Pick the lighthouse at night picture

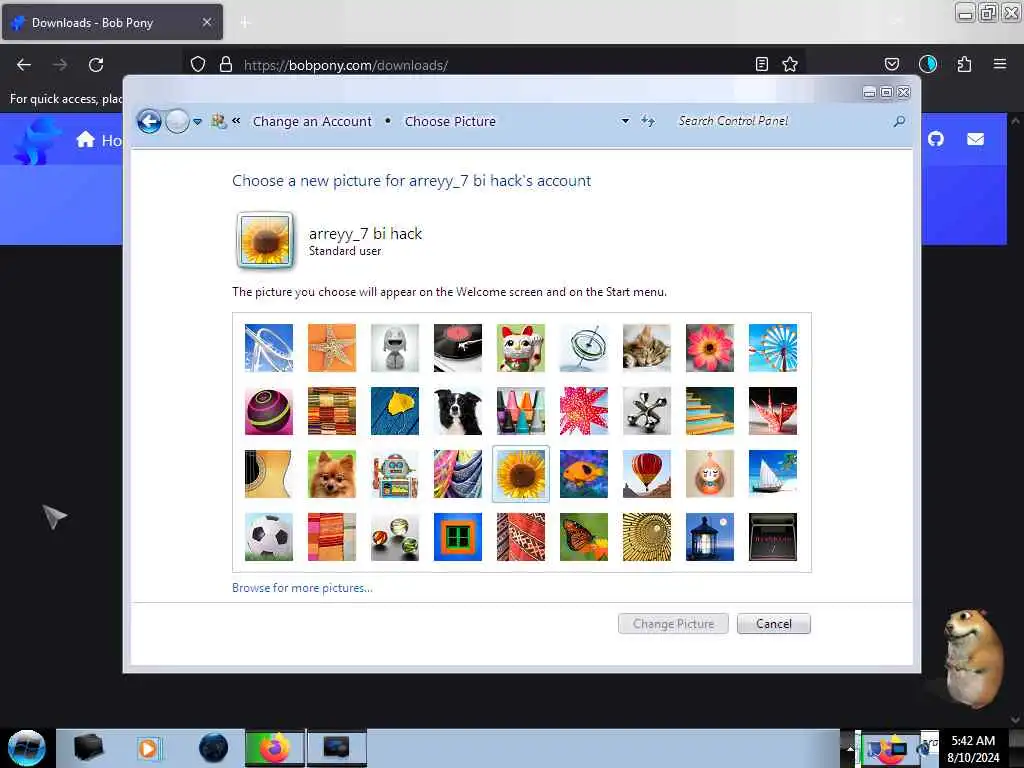(x=710, y=537)
